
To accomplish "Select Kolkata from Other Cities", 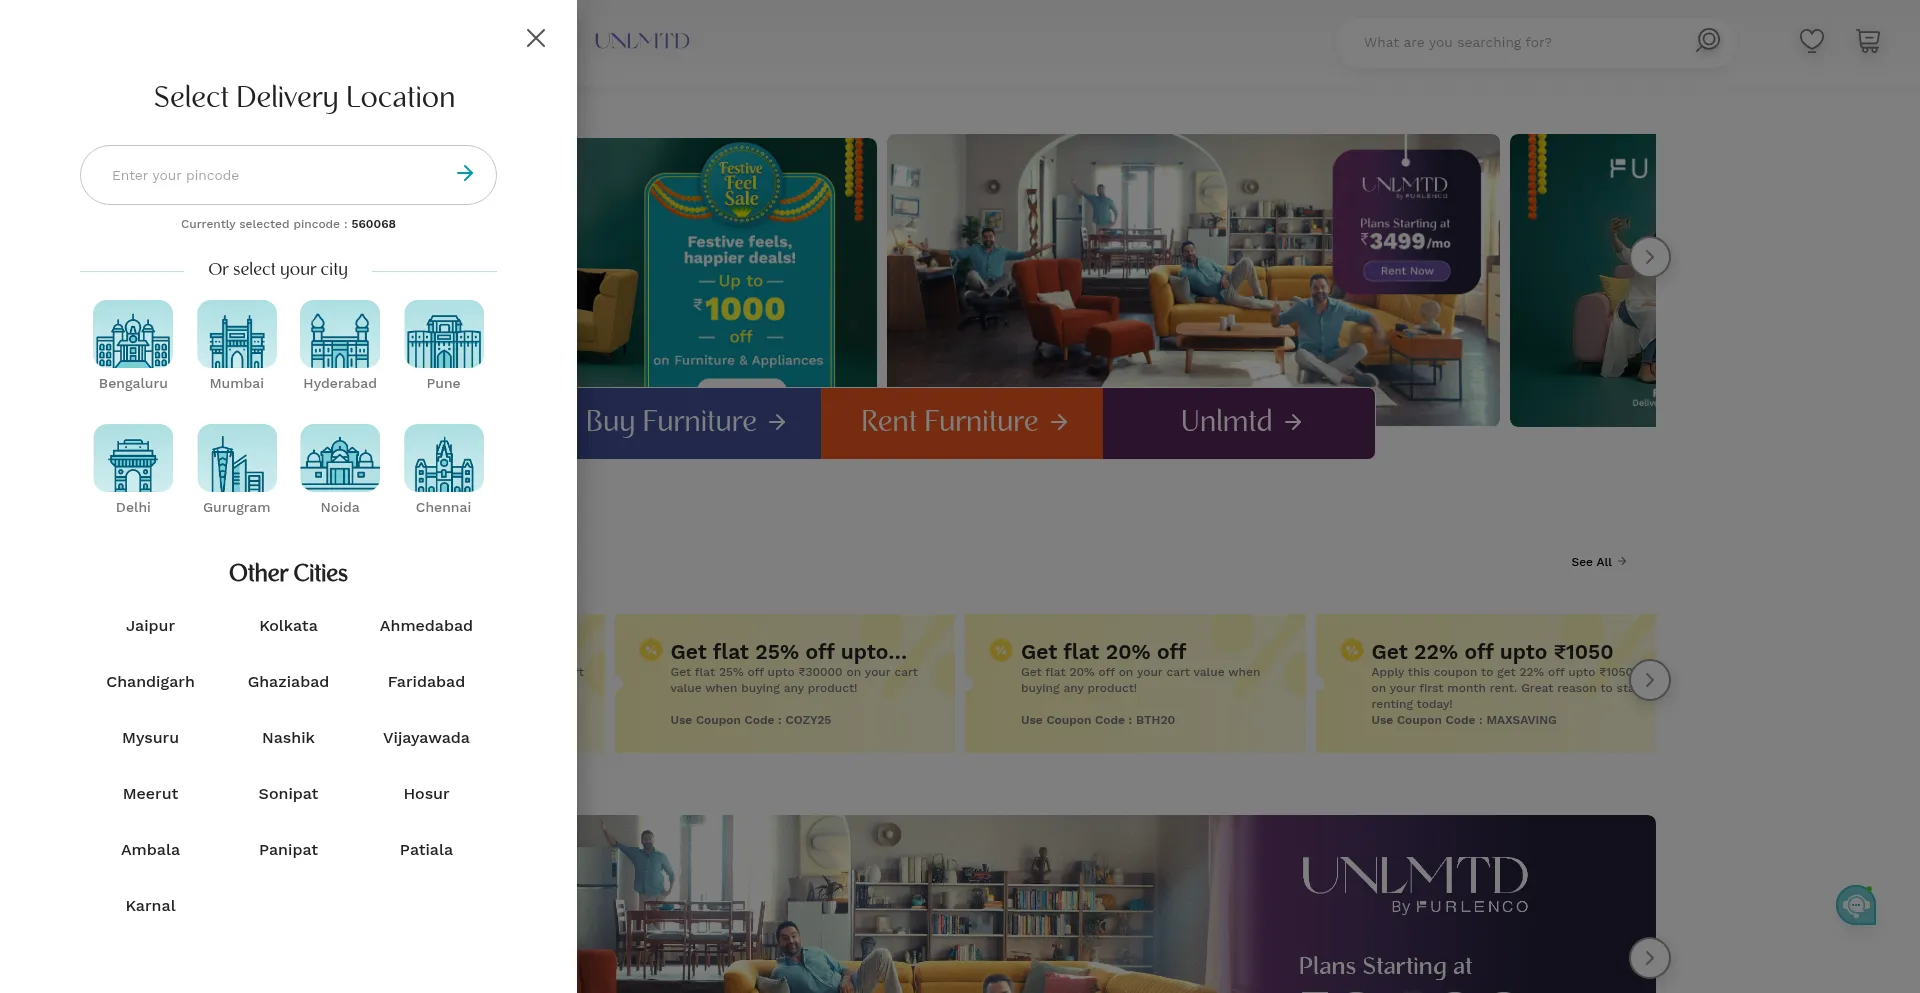I will [x=288, y=626].
